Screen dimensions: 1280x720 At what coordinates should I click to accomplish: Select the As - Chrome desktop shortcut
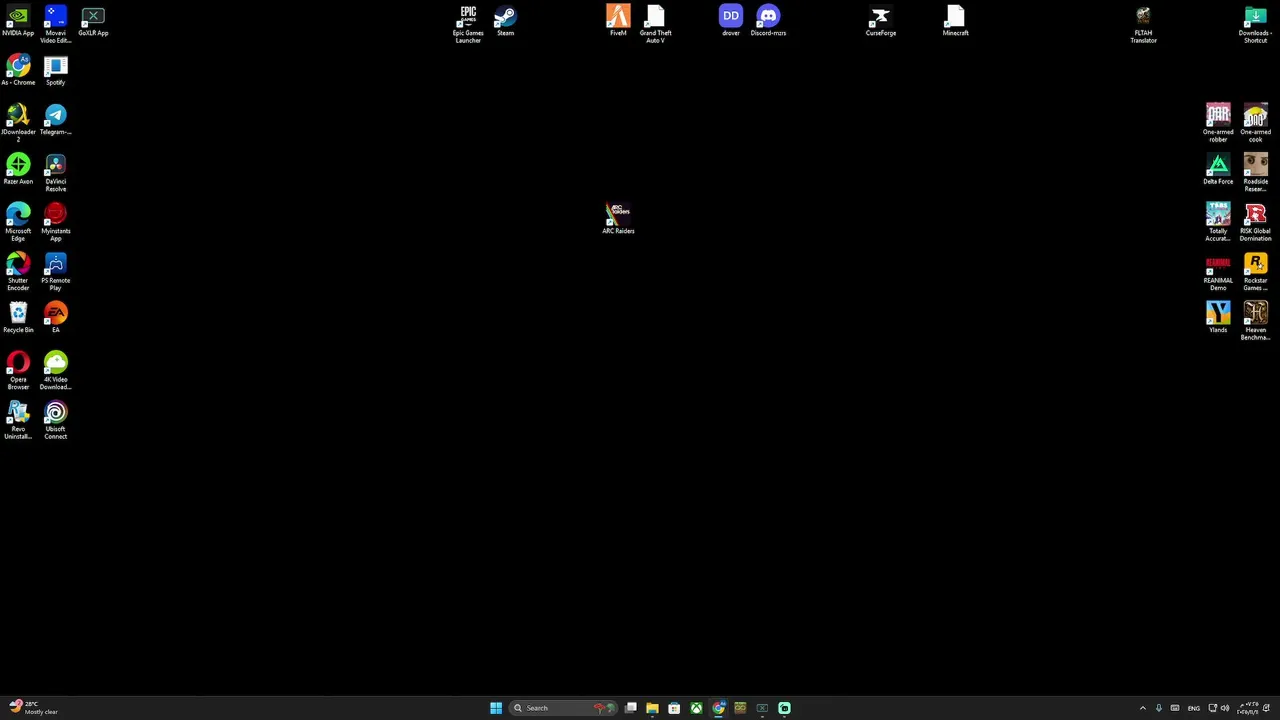tap(18, 71)
